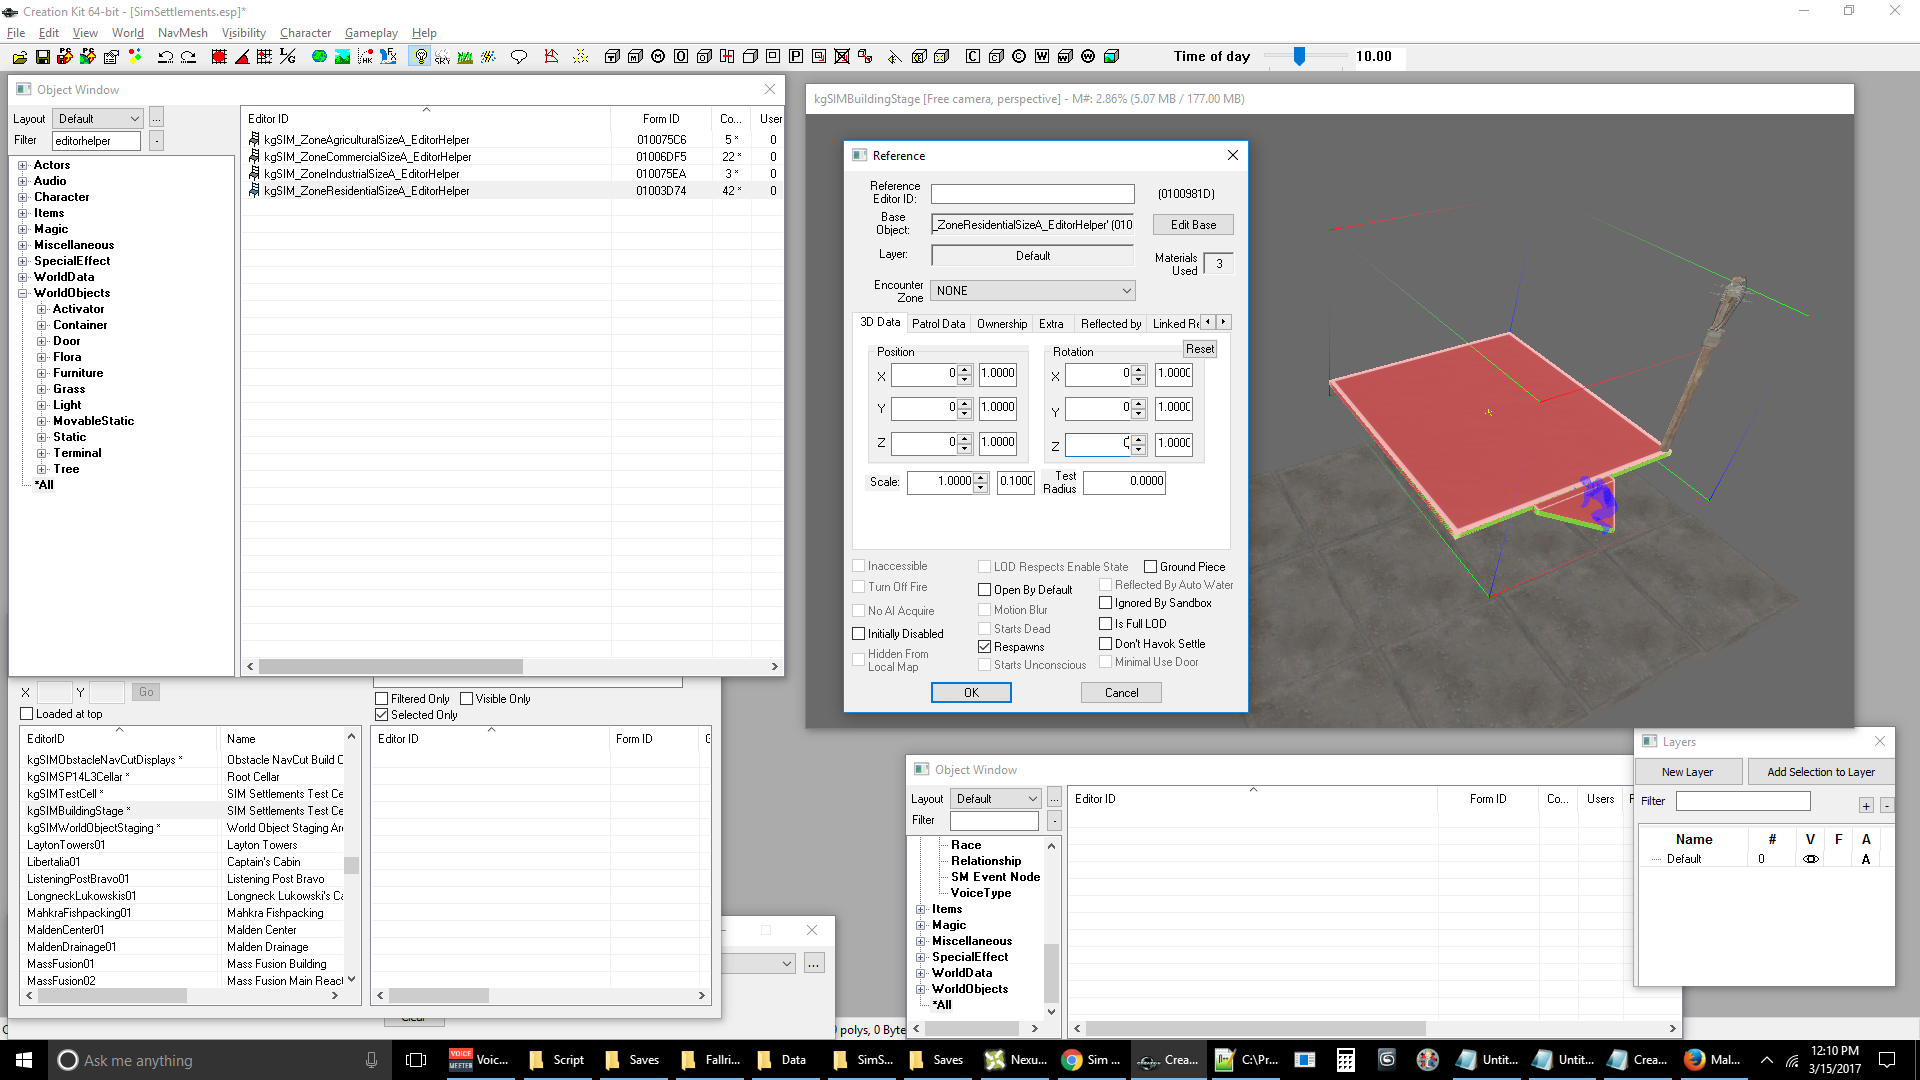Click the Fx water effects toolbar icon

click(388, 57)
